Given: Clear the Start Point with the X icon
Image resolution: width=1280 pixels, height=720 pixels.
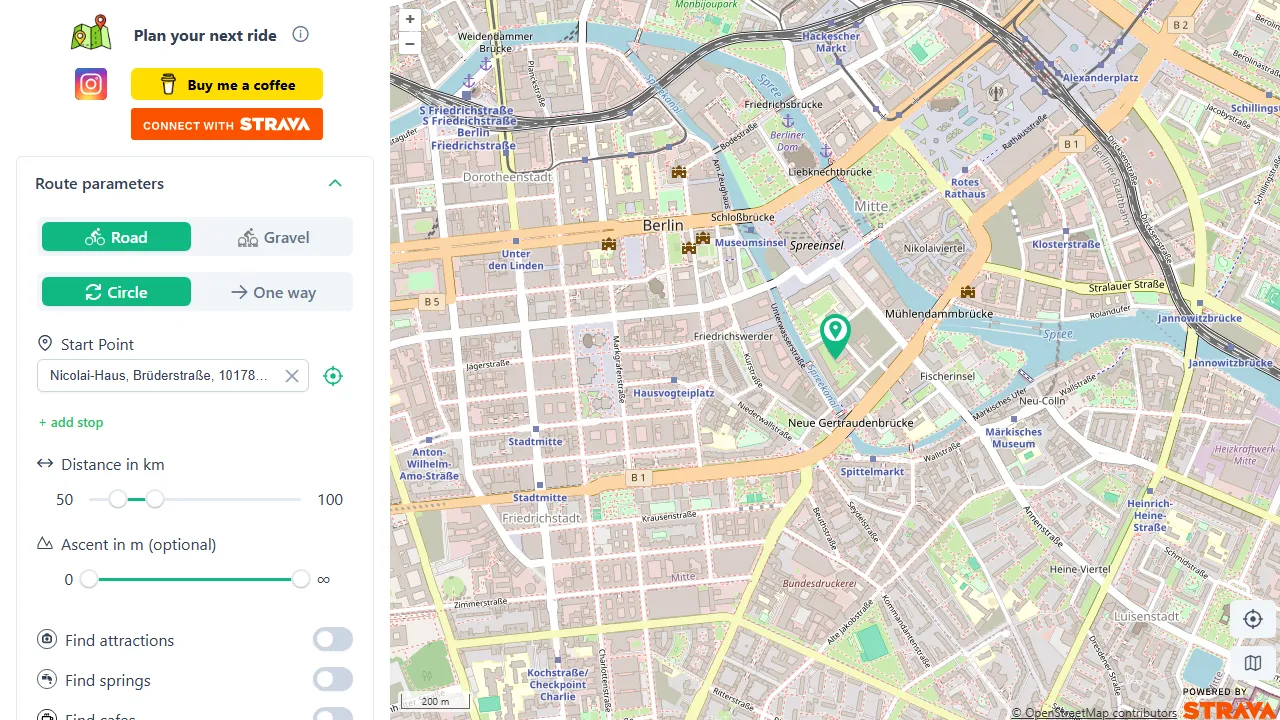Looking at the screenshot, I should coord(292,375).
